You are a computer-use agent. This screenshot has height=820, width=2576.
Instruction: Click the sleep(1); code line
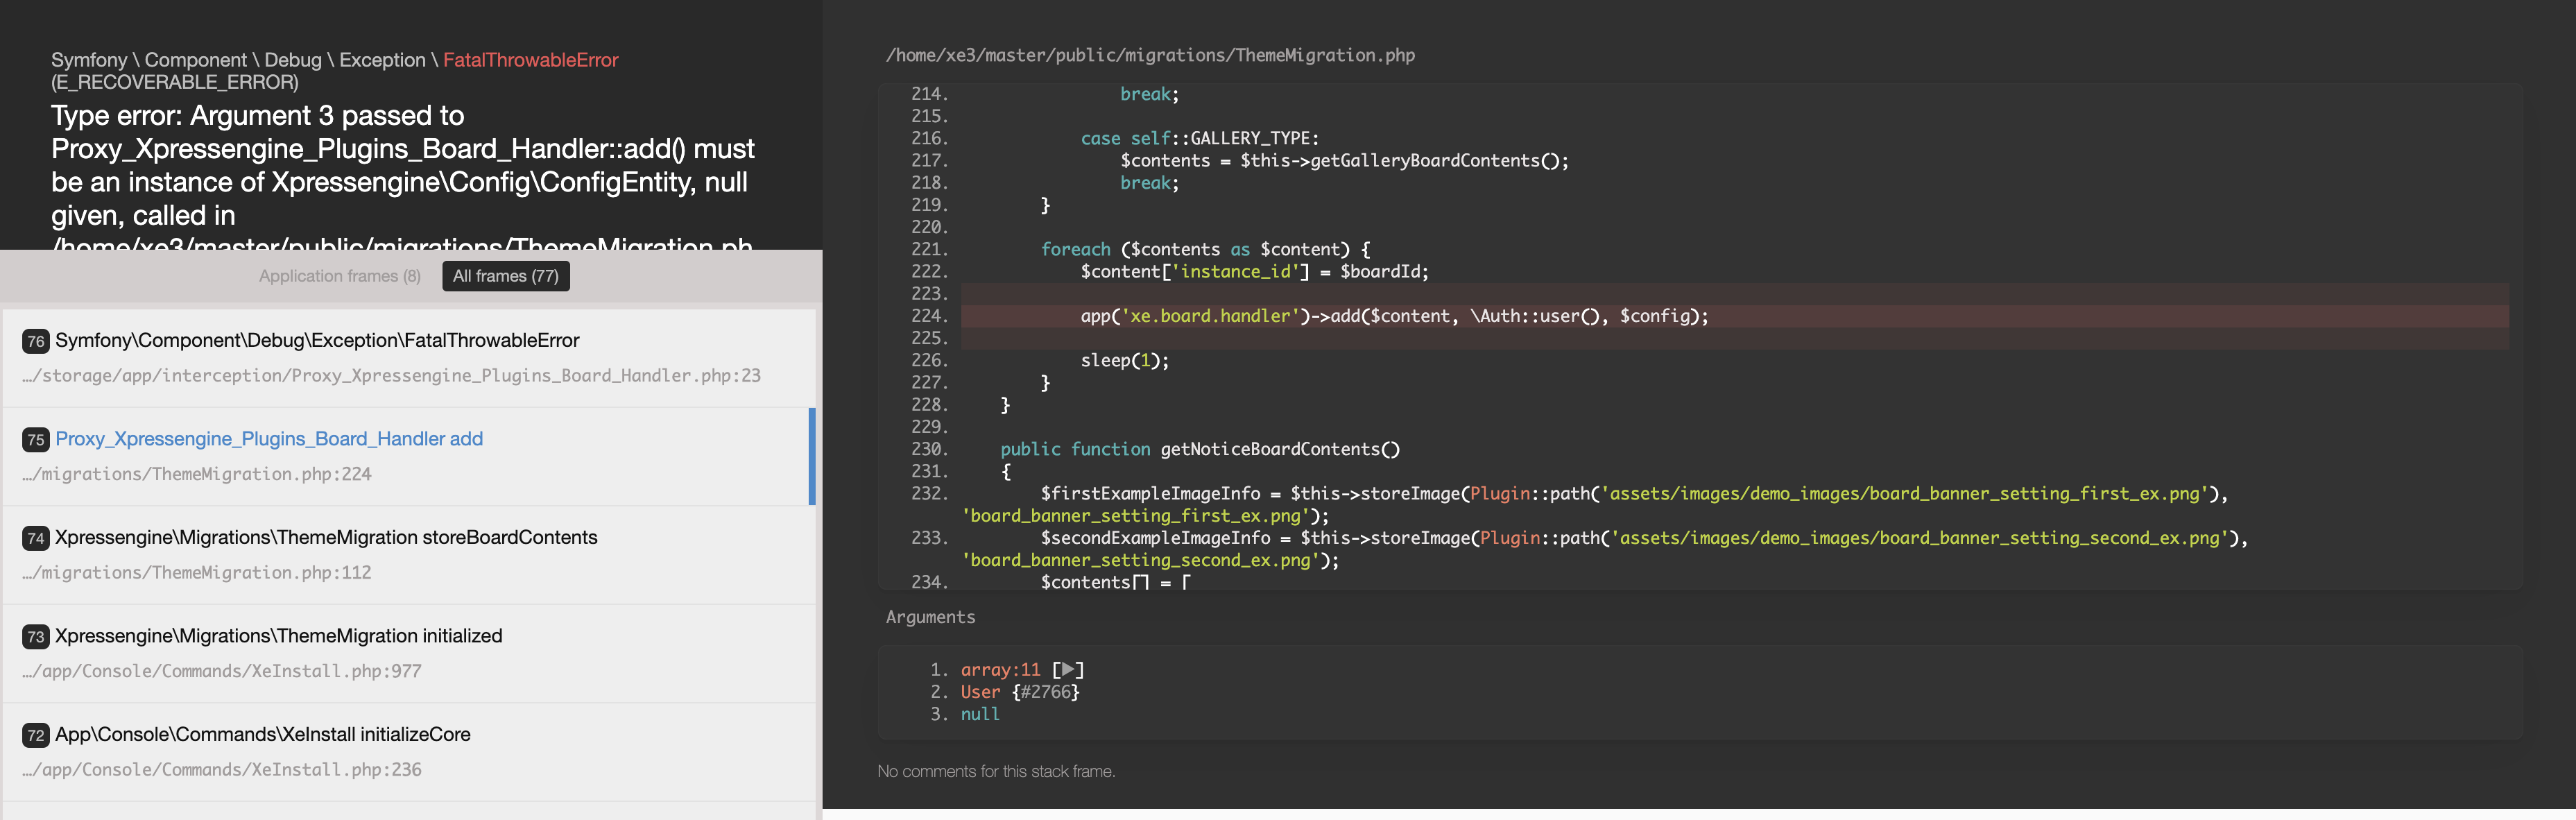click(1124, 360)
